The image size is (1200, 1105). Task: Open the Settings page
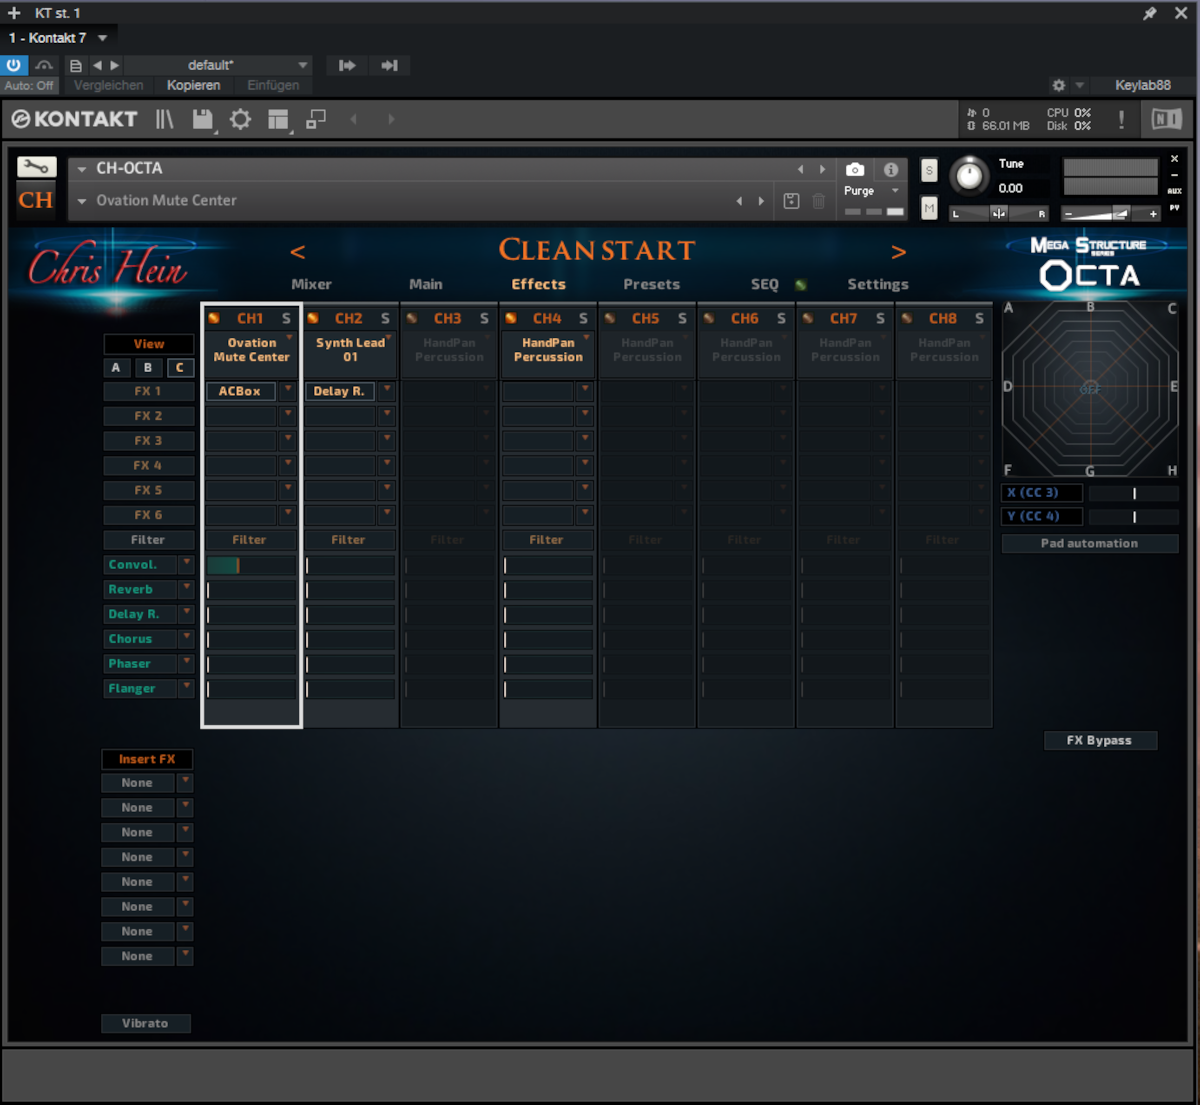click(878, 284)
